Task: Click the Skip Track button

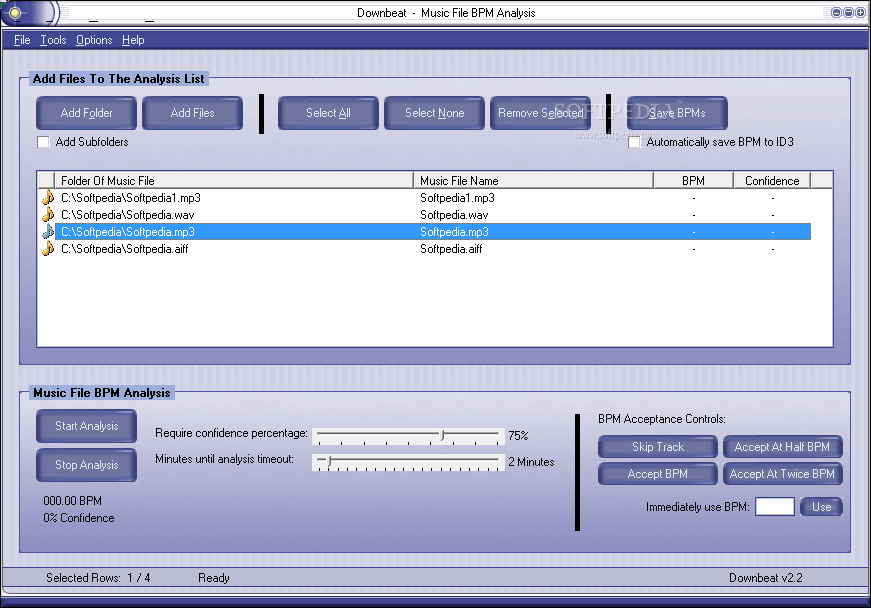Action: coord(658,447)
